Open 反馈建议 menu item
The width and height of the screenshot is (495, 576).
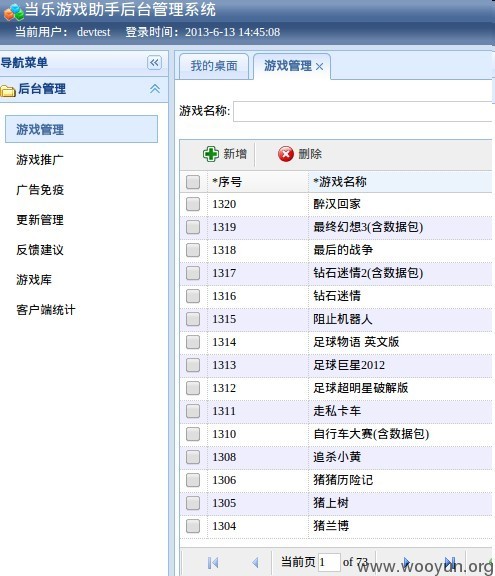(x=40, y=250)
